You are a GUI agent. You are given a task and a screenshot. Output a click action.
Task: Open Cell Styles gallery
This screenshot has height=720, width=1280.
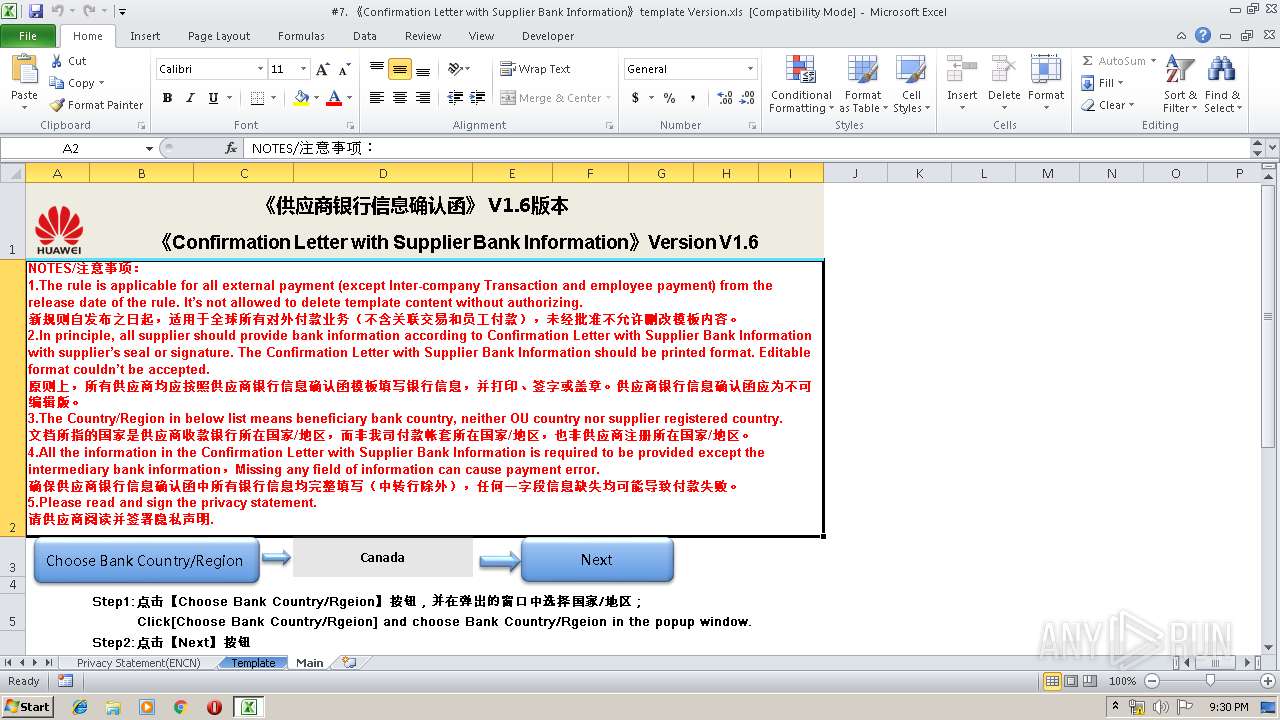click(x=911, y=85)
